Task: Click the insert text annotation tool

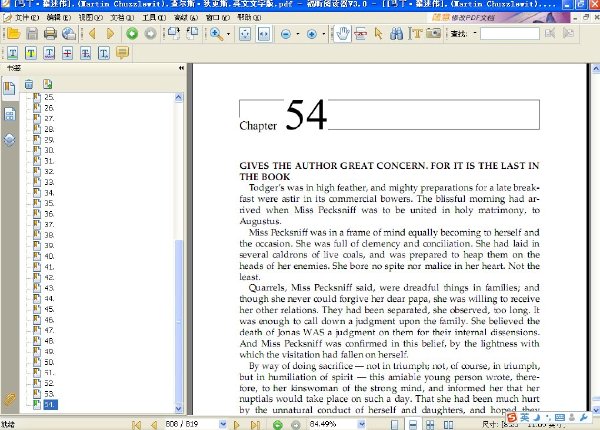Action: (104, 53)
